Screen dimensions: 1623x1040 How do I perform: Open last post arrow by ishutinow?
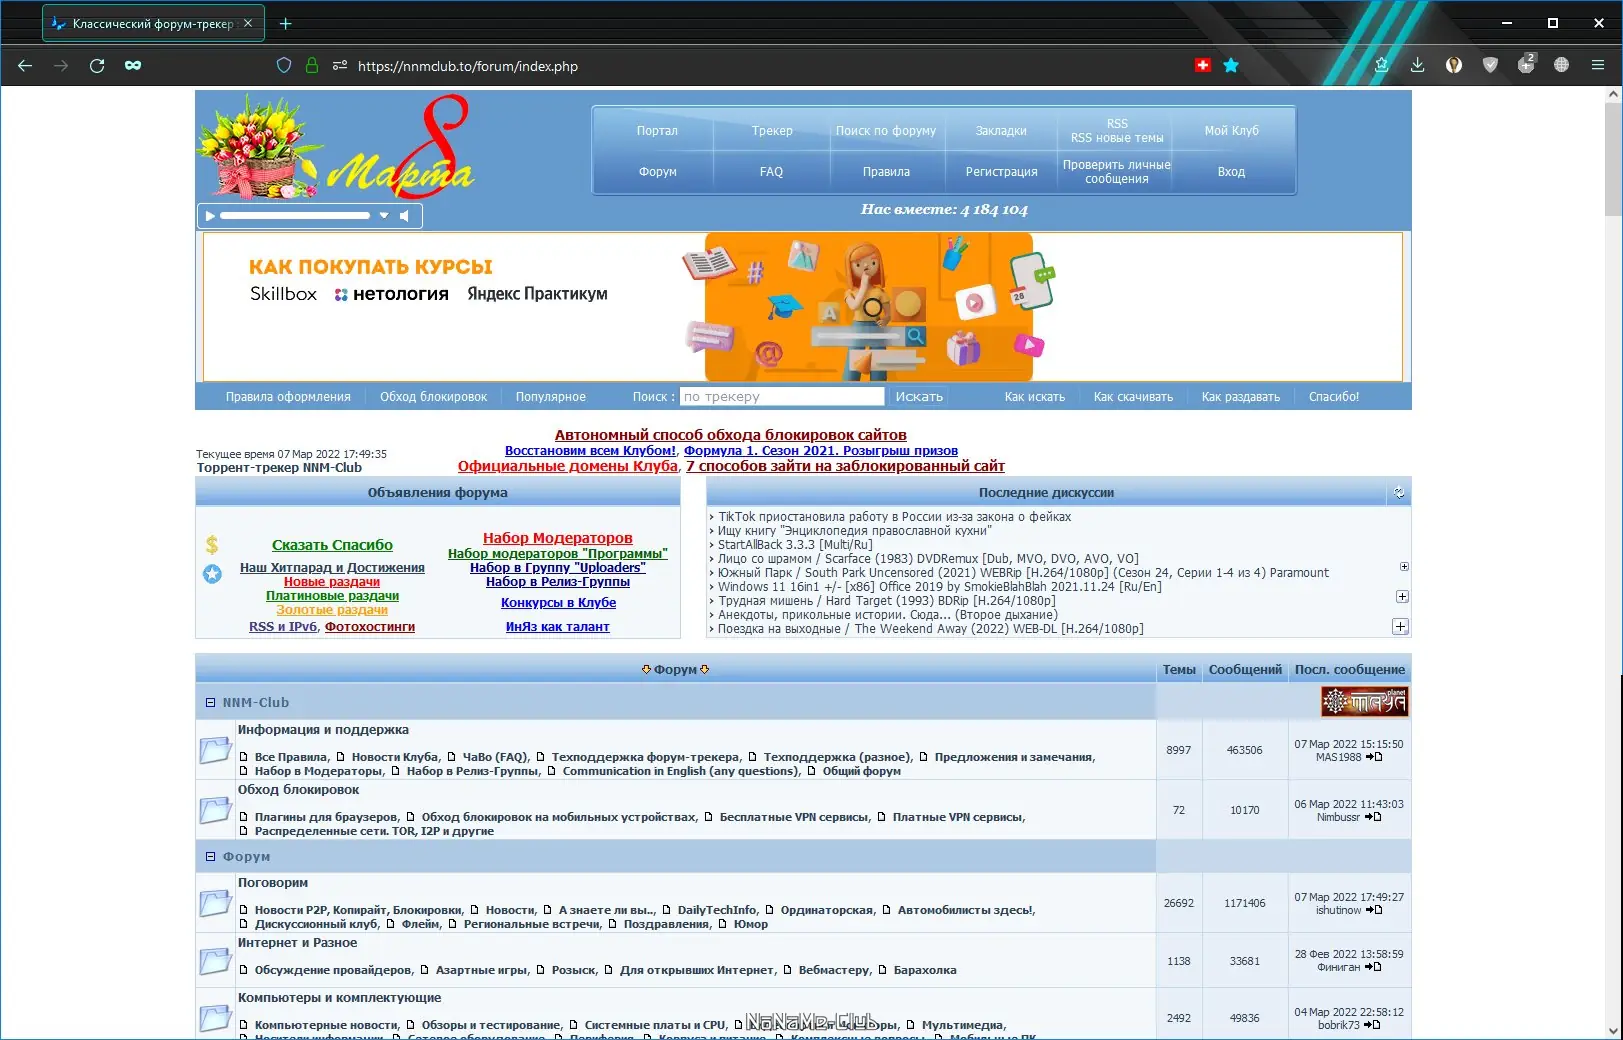[x=1374, y=910]
